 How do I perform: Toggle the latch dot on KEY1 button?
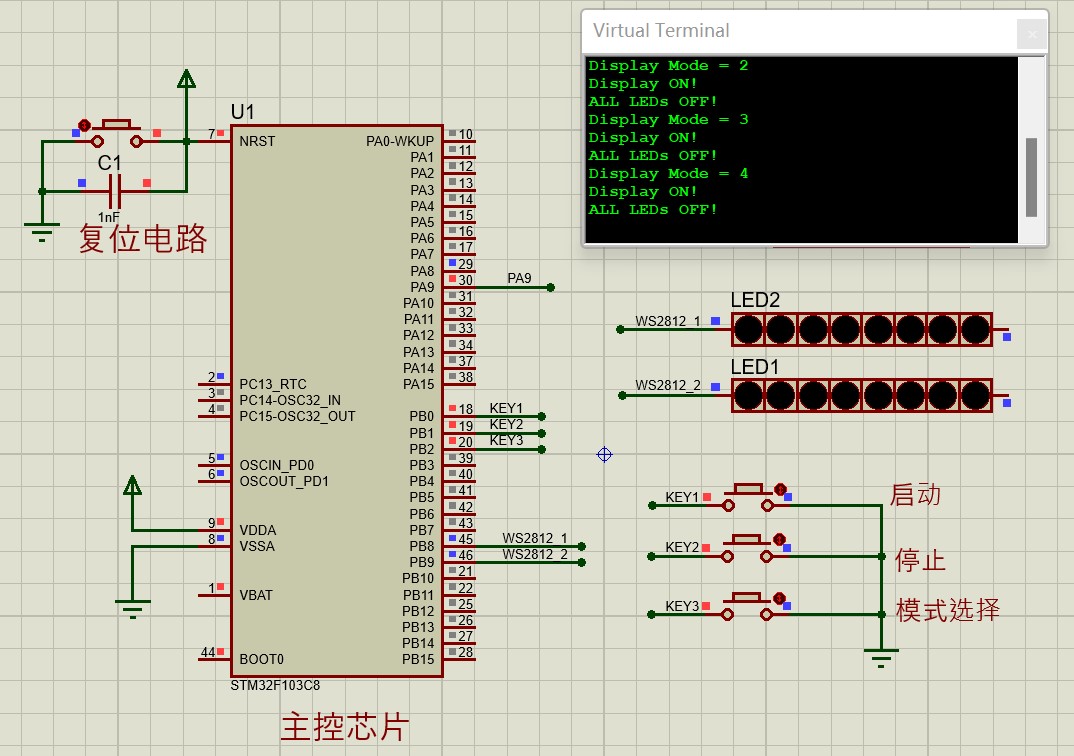click(x=779, y=490)
